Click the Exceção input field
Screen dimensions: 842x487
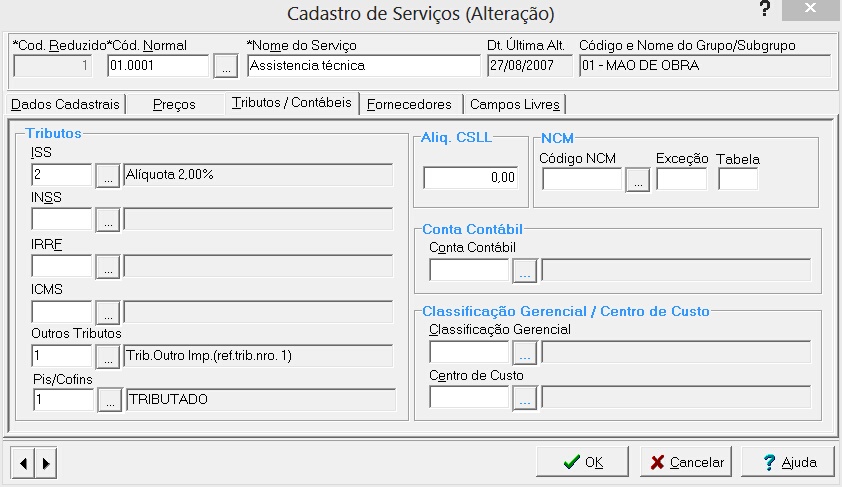681,179
